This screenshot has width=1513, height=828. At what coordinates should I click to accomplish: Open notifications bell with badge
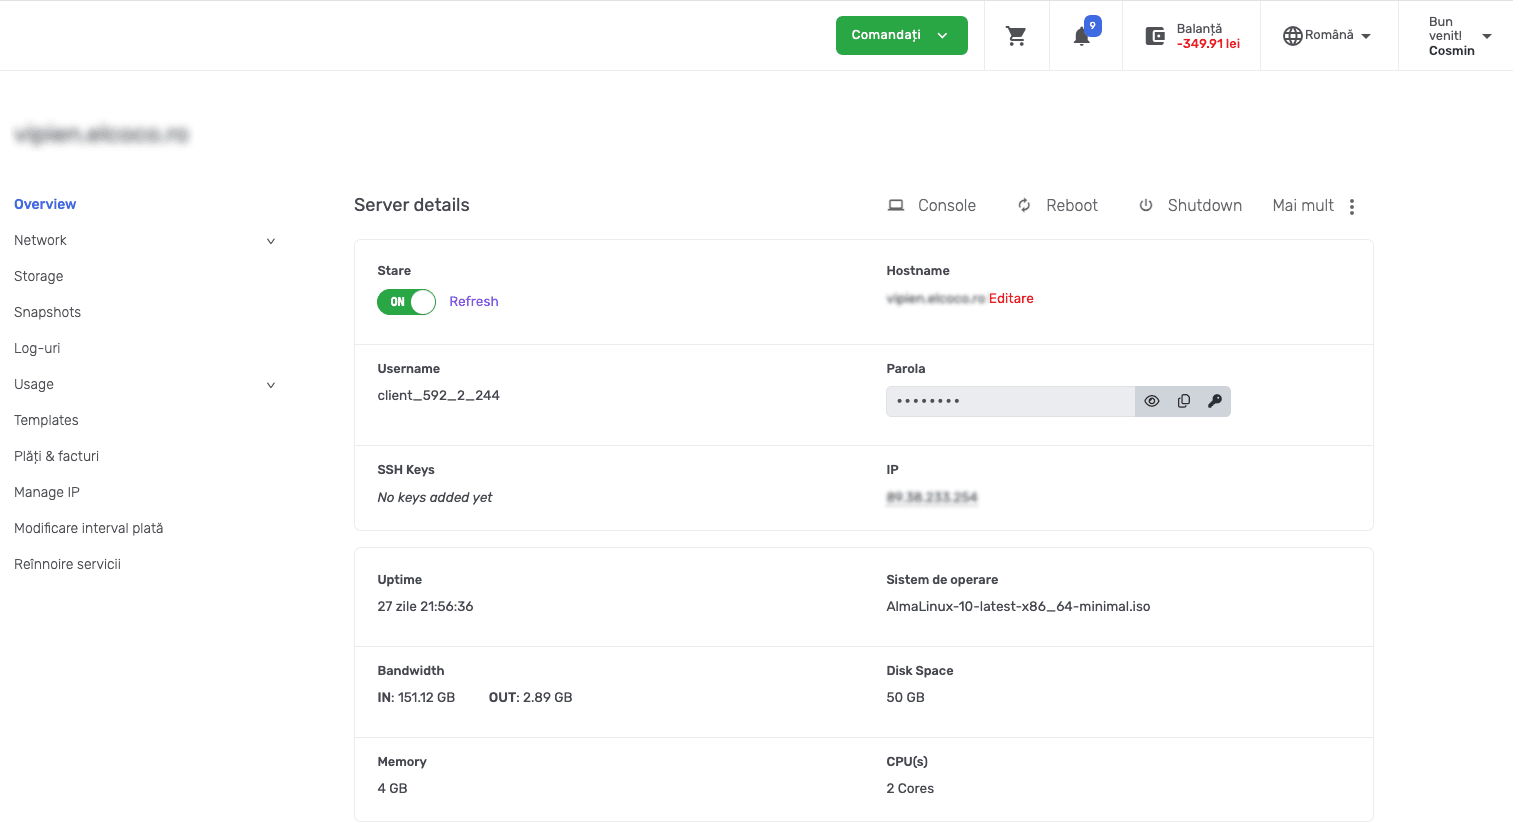1082,36
